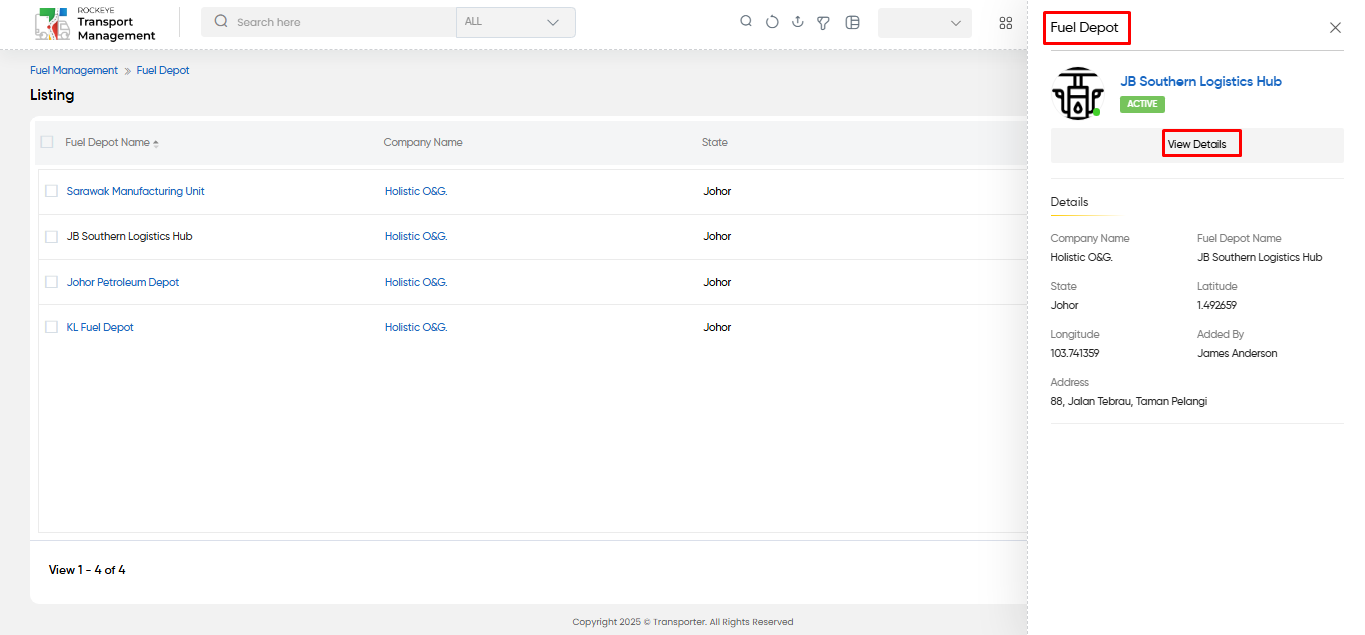Click the JB Southern Logistics Hub panel heading link

(x=1201, y=82)
